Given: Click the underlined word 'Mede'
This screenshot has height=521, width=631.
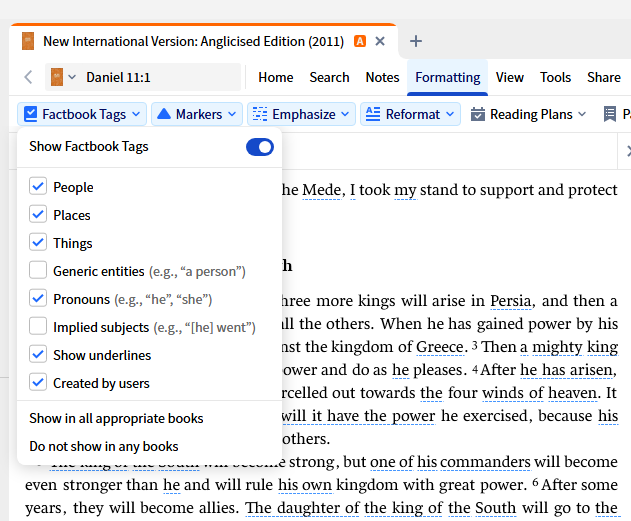Looking at the screenshot, I should point(322,190).
